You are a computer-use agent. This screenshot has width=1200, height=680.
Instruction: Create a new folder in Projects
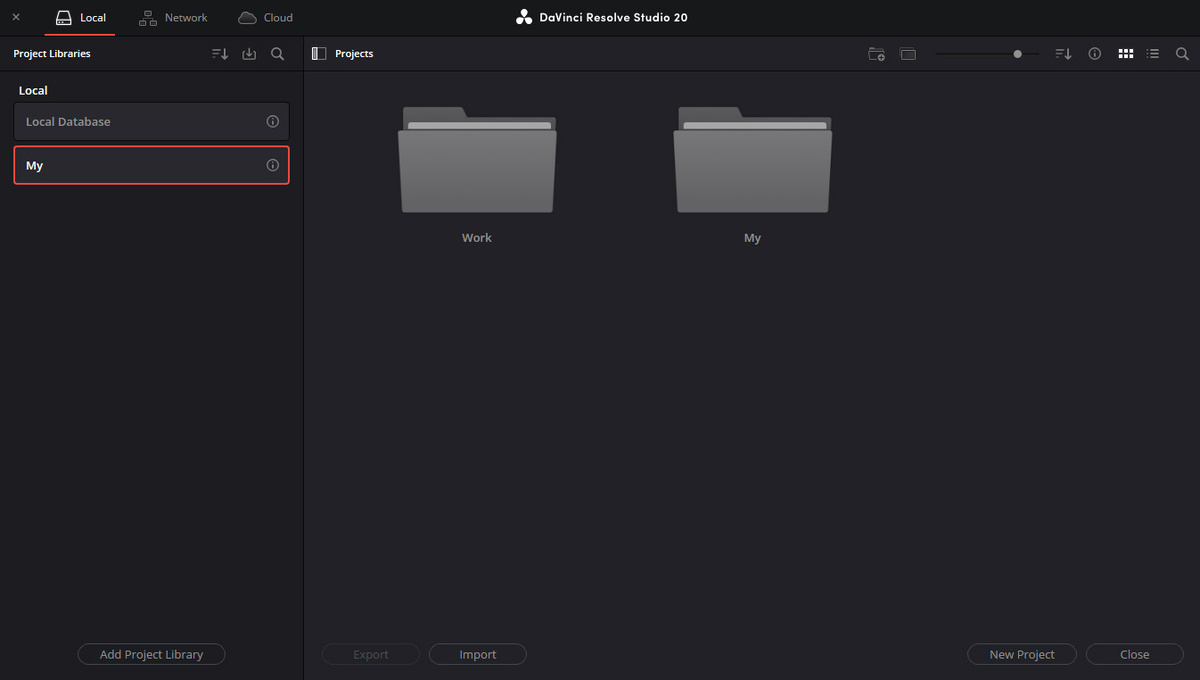click(x=877, y=54)
